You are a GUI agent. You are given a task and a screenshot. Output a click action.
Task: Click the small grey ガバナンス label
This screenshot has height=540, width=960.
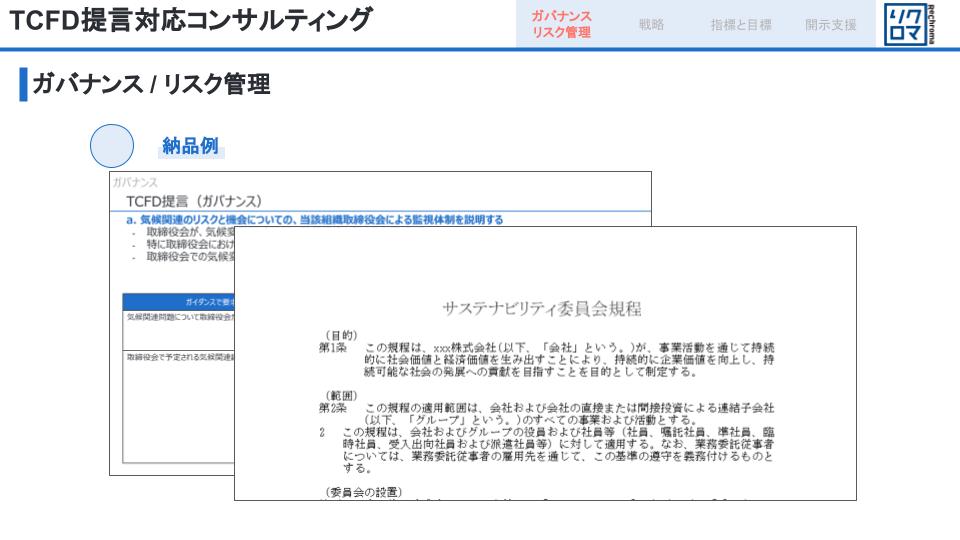coord(135,182)
